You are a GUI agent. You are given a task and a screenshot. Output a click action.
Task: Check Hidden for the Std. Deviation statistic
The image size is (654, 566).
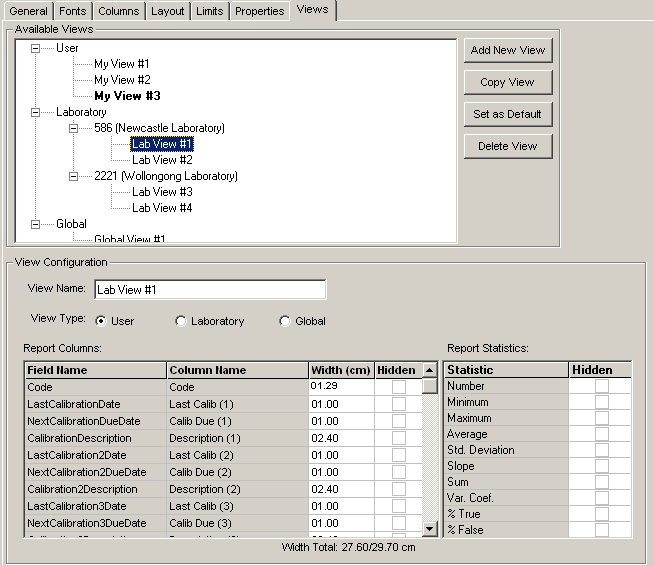coord(601,450)
